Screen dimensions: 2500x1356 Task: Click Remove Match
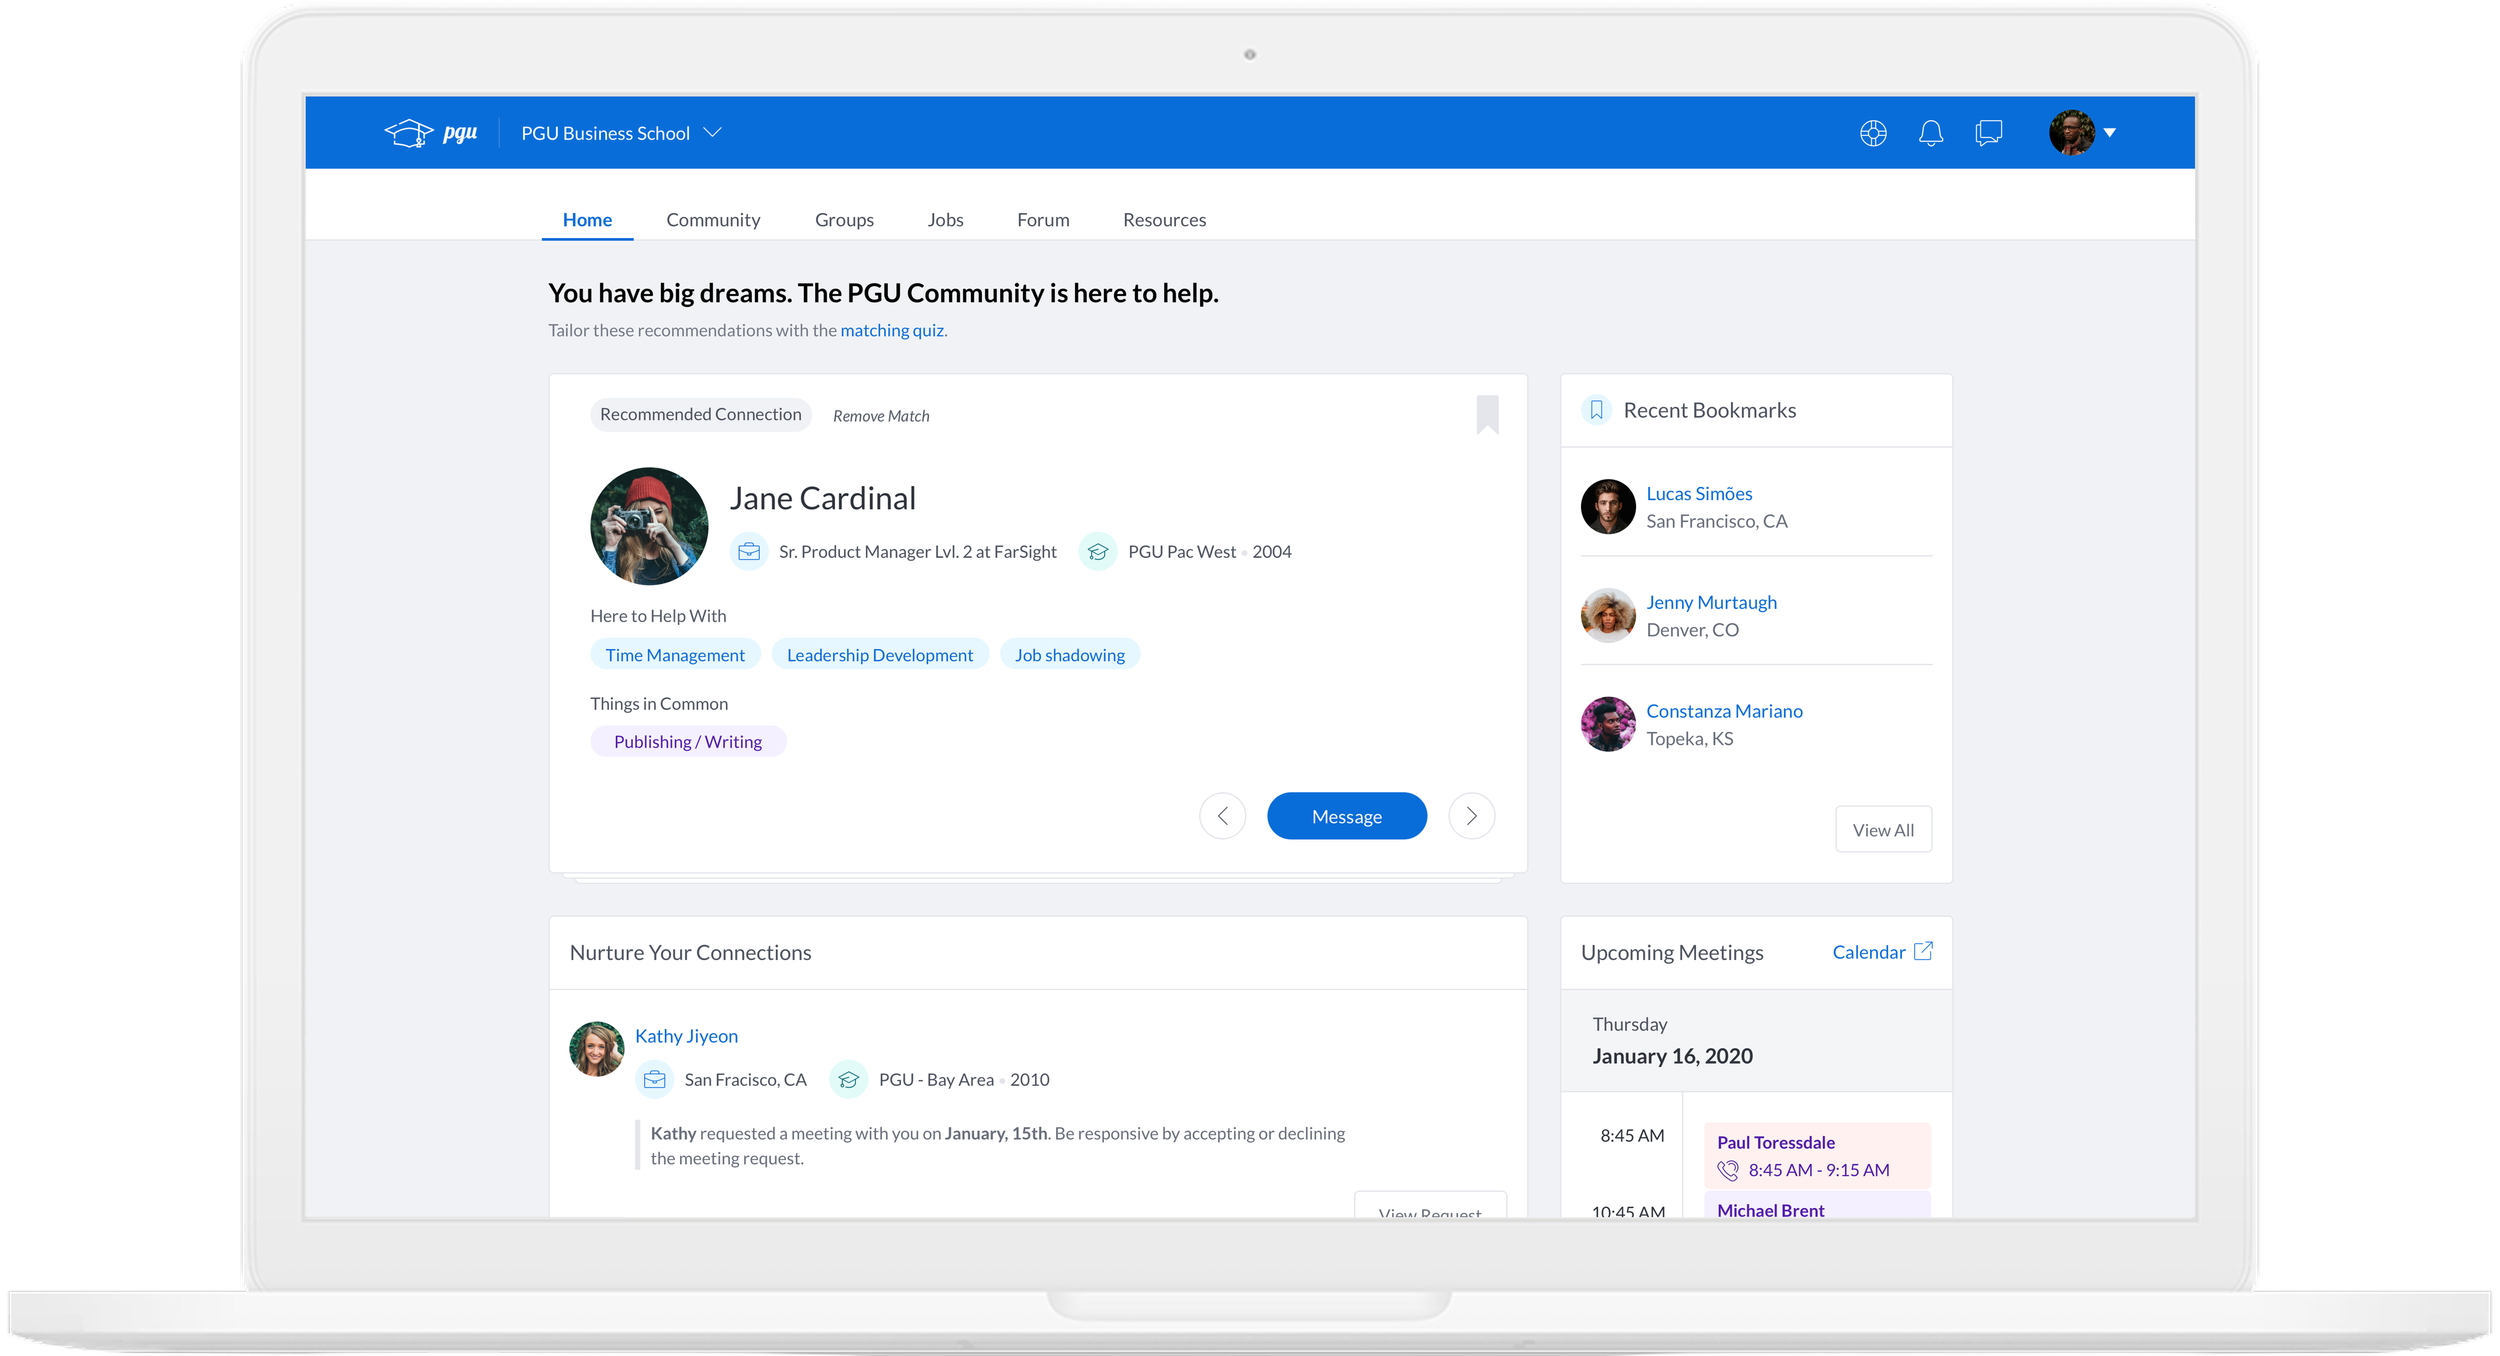(x=881, y=416)
